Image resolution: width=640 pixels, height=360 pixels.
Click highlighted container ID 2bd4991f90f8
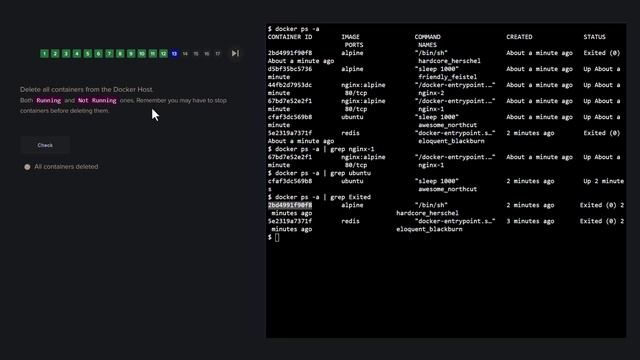pyautogui.click(x=290, y=205)
